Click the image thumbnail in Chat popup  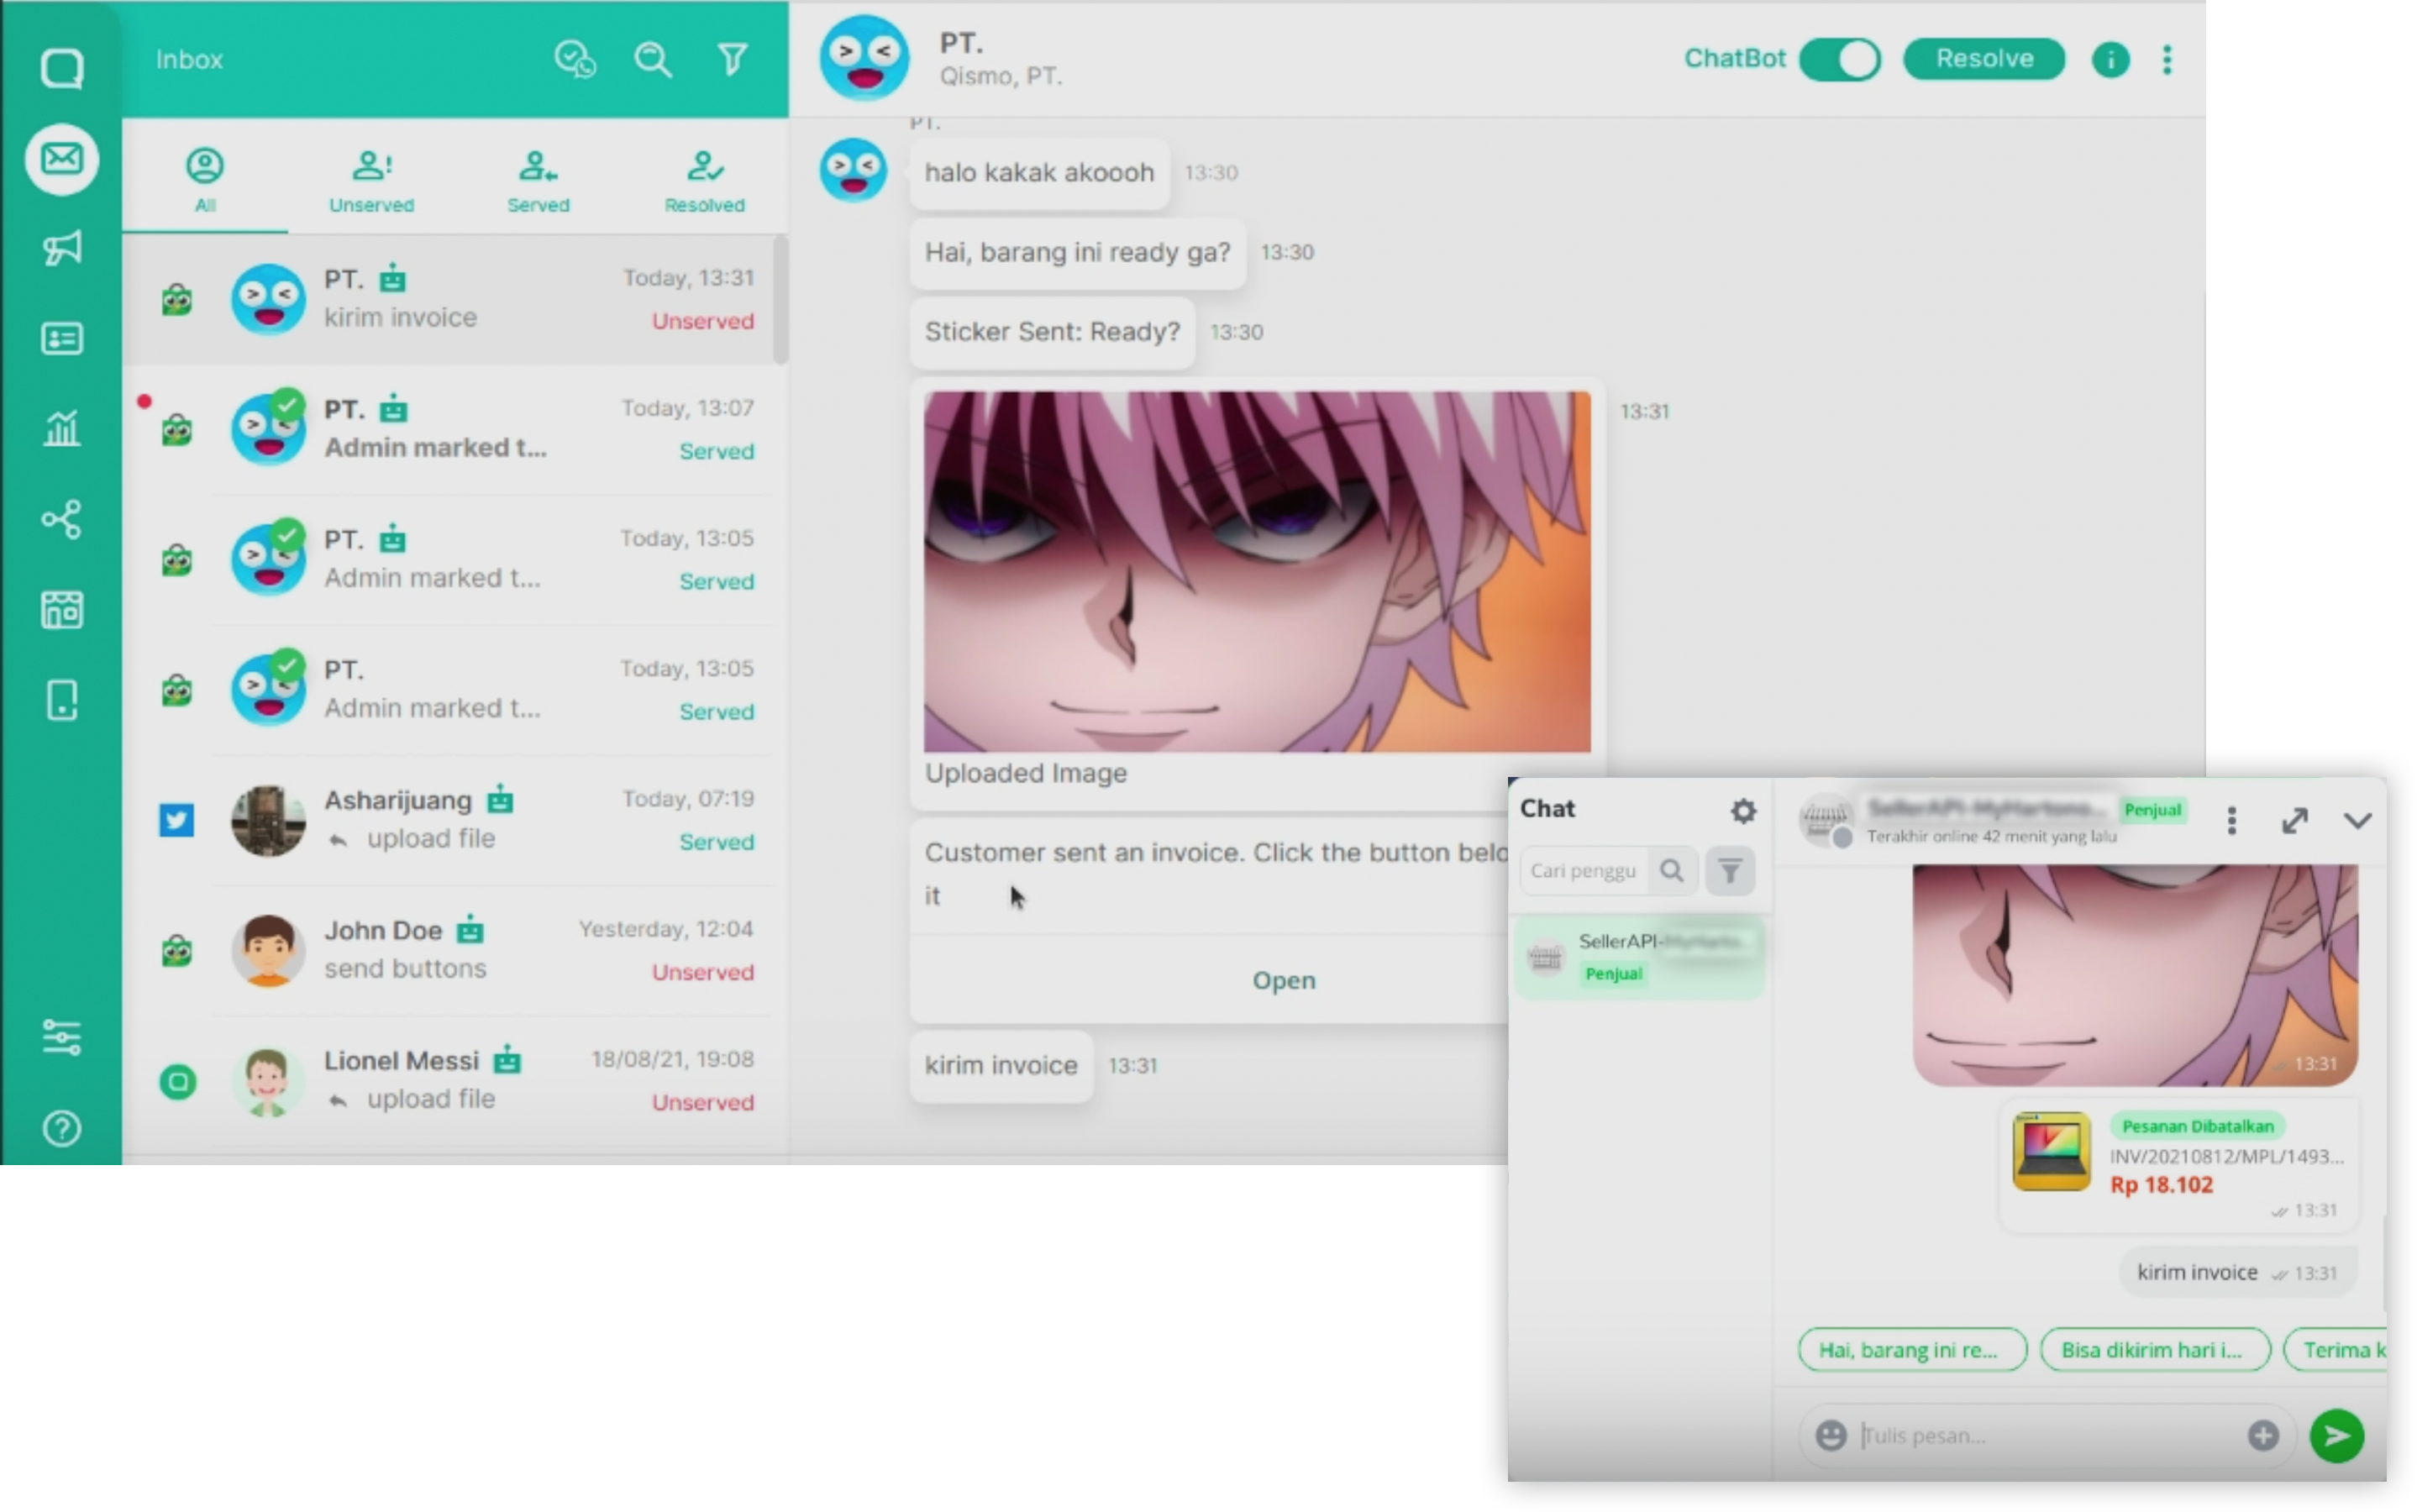coord(2134,975)
